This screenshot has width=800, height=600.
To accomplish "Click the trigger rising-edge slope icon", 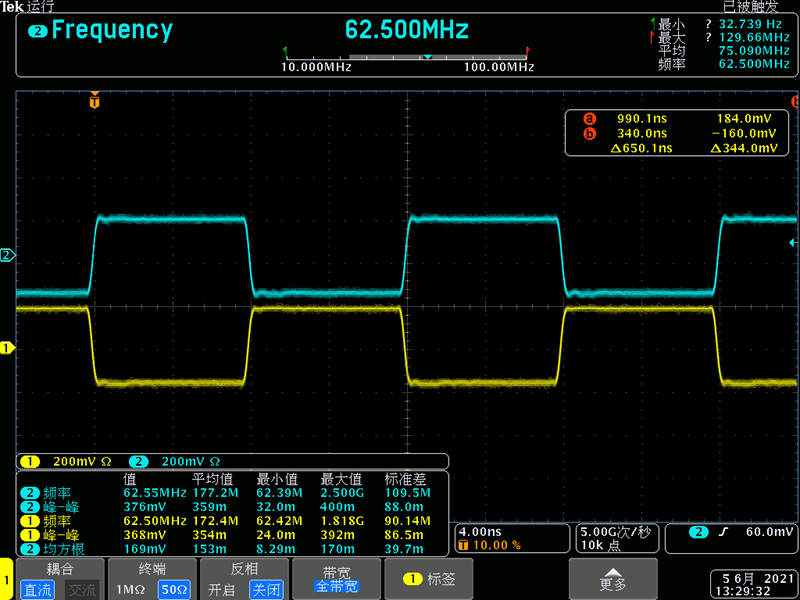I will pos(722,532).
